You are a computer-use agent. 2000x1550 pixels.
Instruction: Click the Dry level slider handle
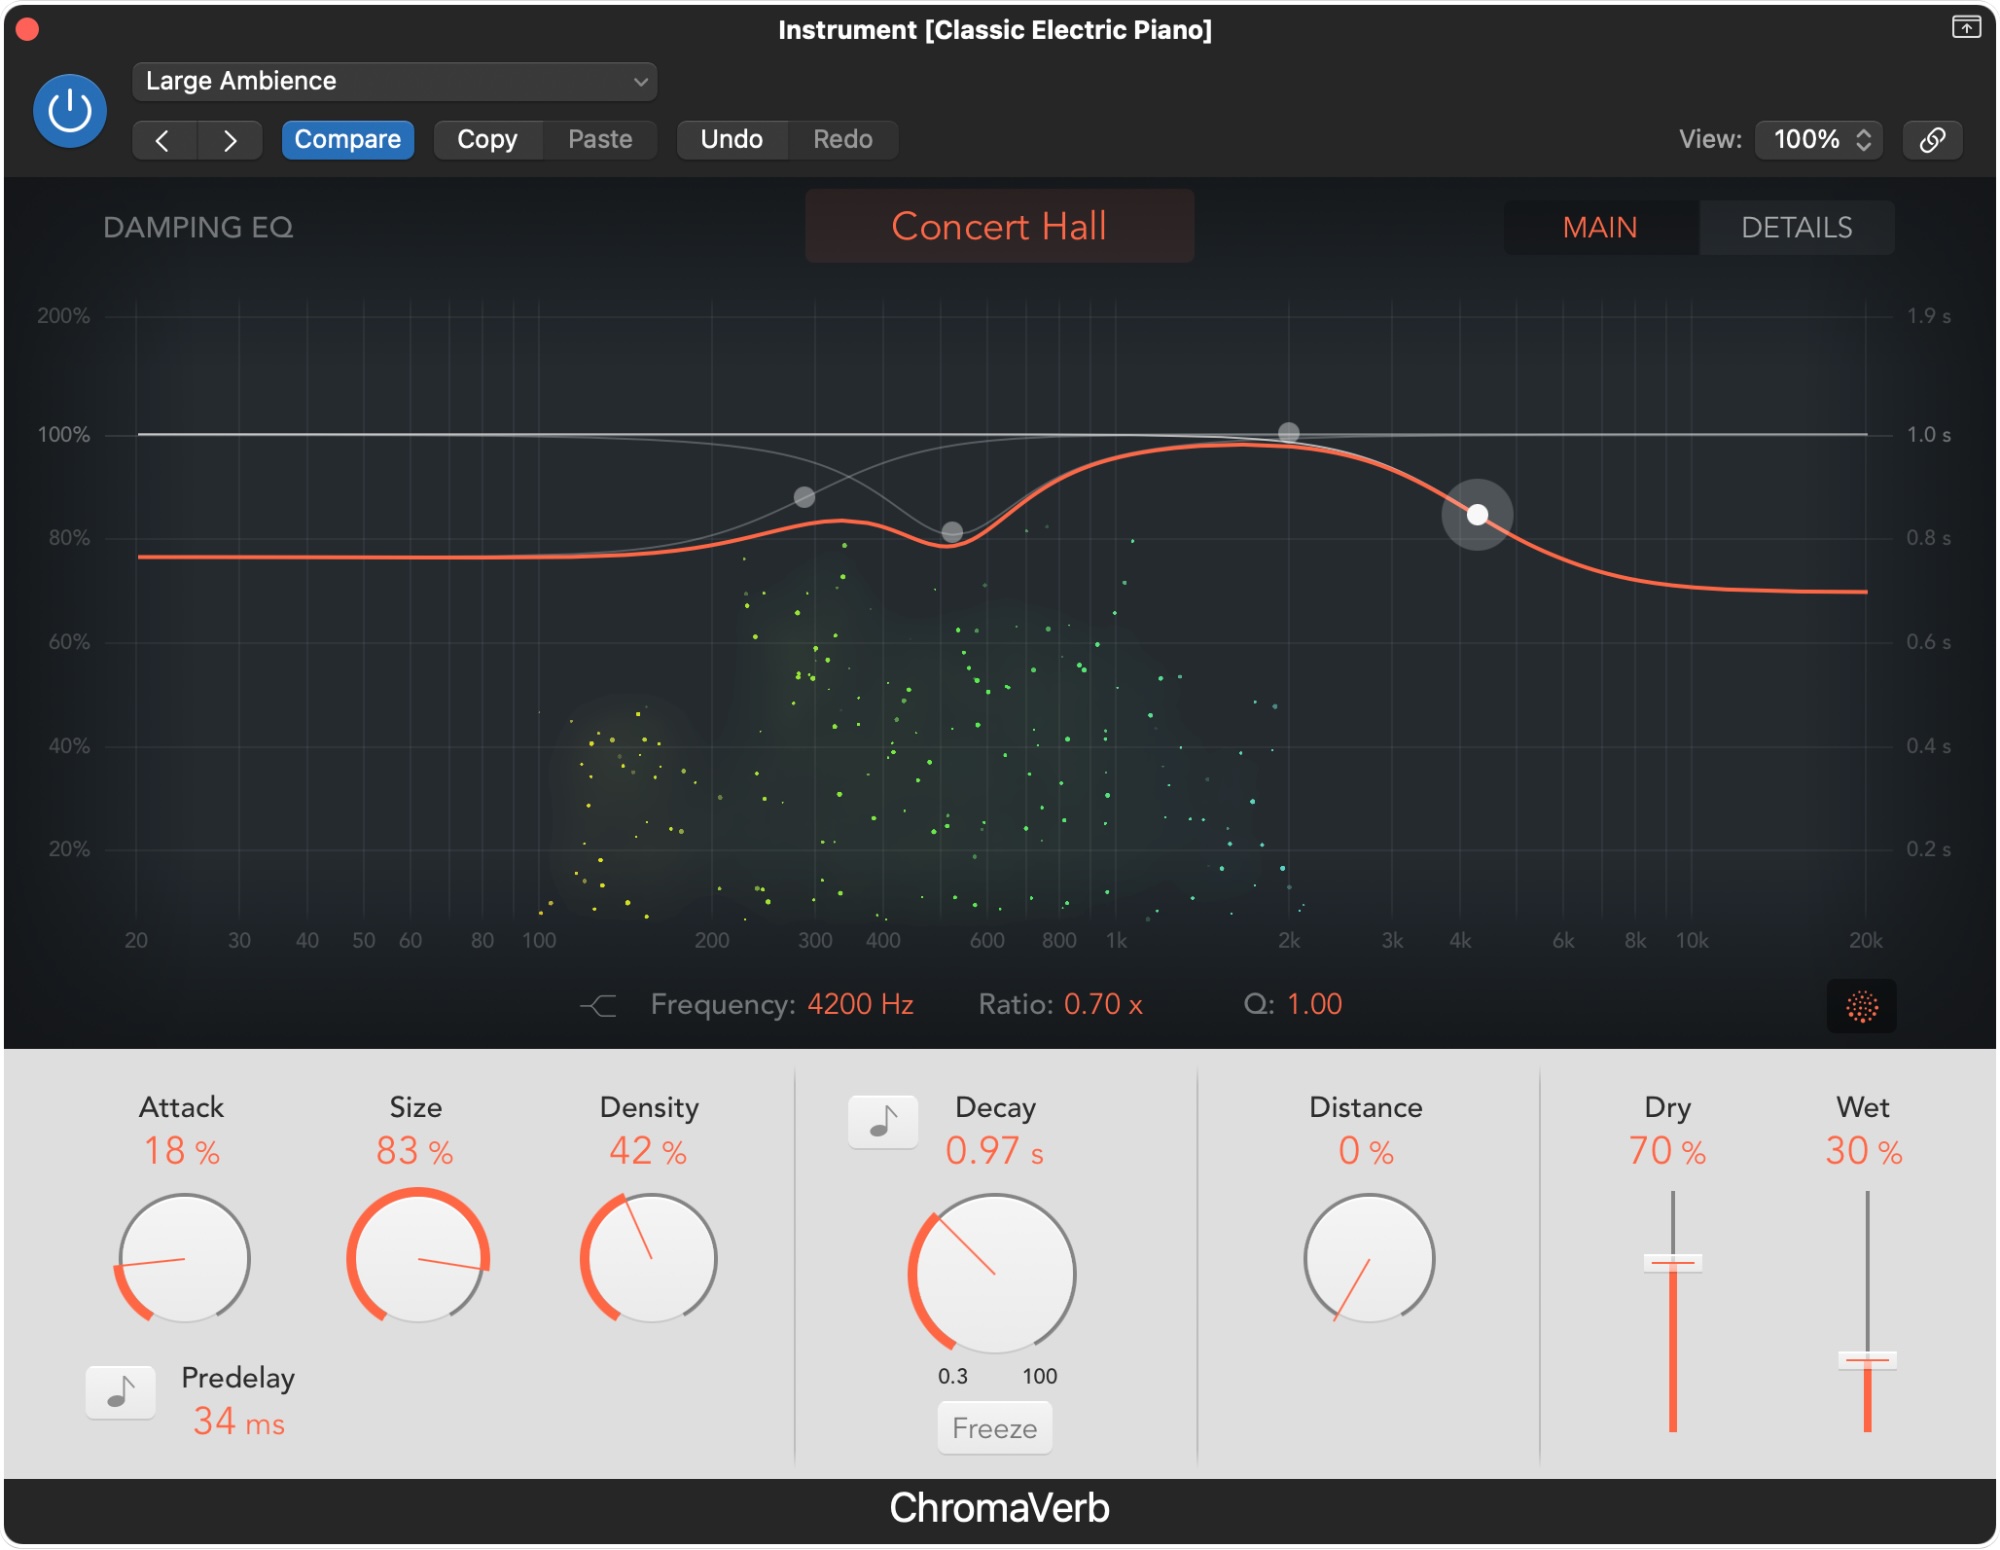click(x=1672, y=1263)
